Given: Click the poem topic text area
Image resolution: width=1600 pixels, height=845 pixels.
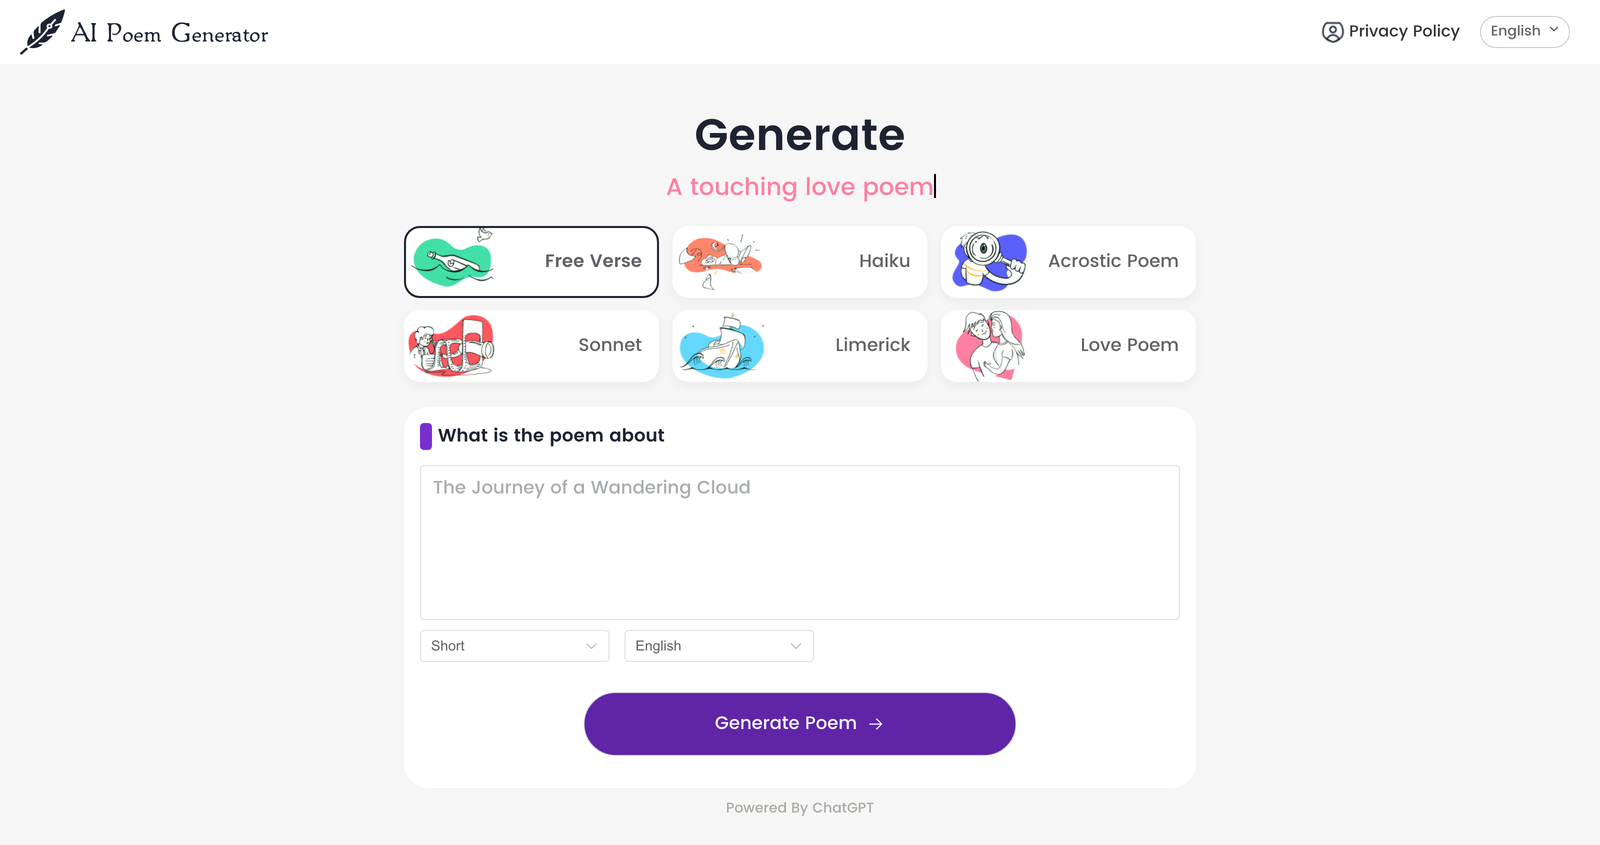Looking at the screenshot, I should coord(799,542).
